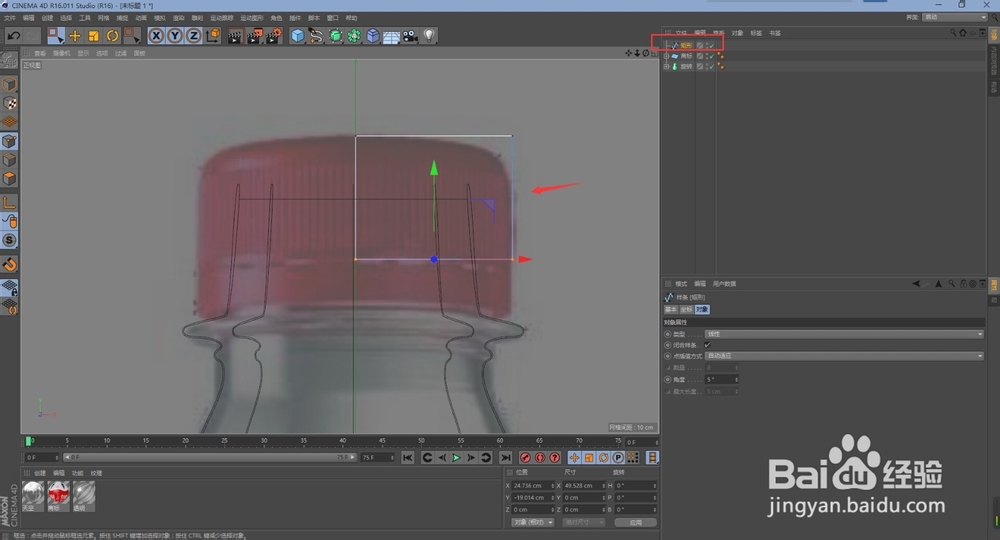Click the S viewport solo icon
The height and width of the screenshot is (540, 1000).
[9, 240]
